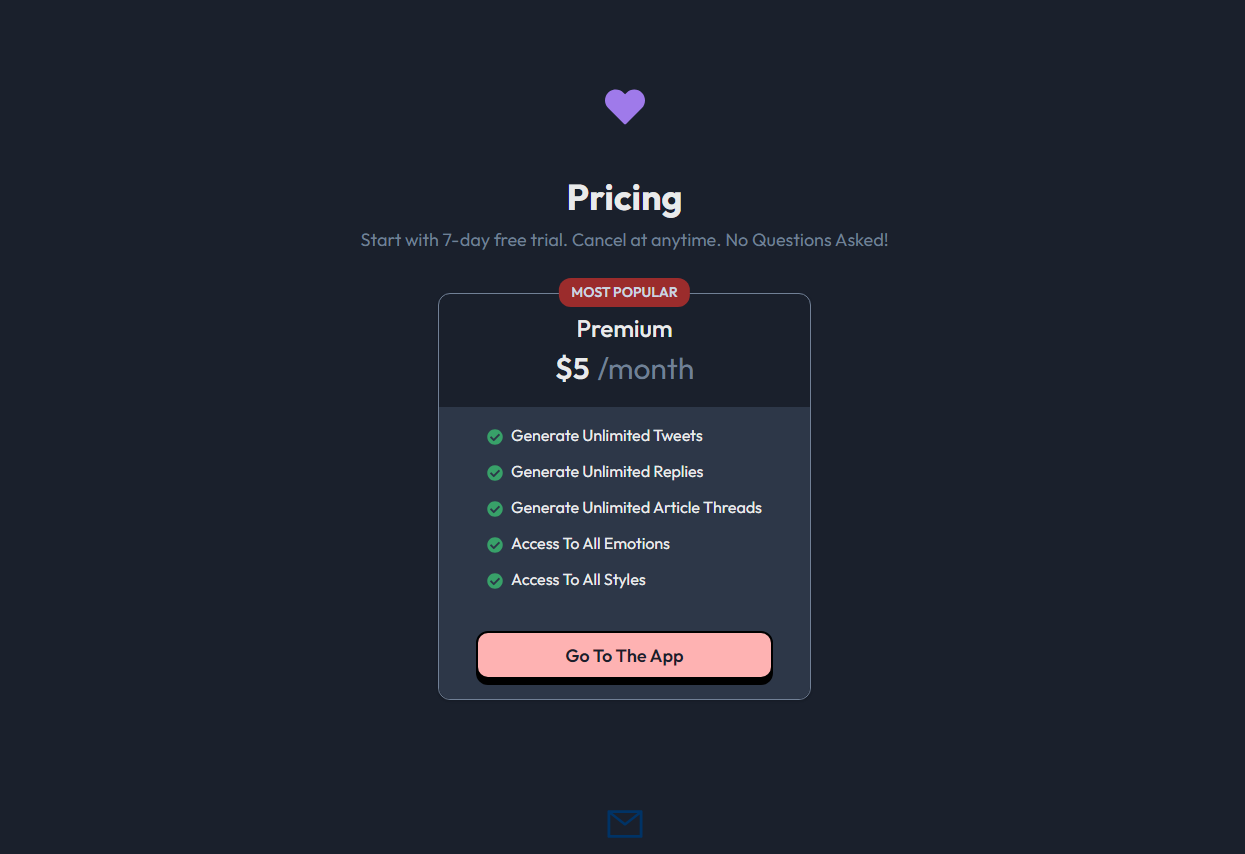Image resolution: width=1245 pixels, height=854 pixels.
Task: Click the Pricing heading
Action: click(624, 198)
